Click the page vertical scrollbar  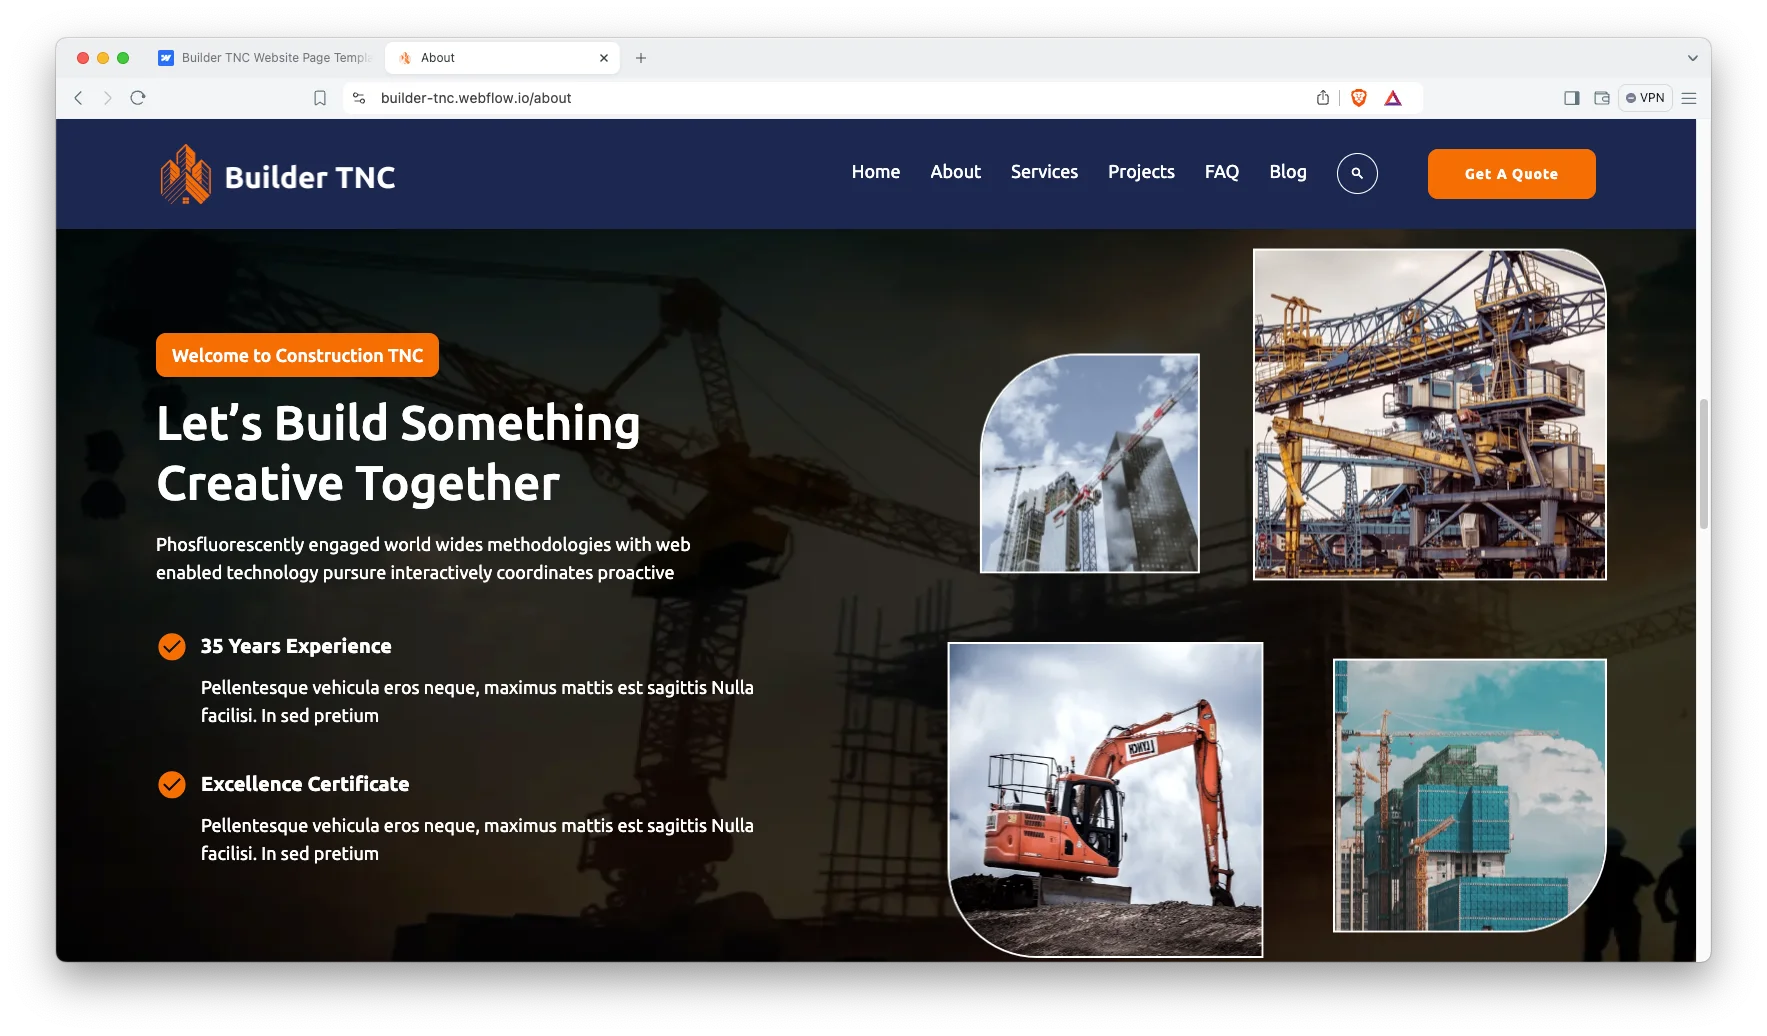click(x=1703, y=464)
